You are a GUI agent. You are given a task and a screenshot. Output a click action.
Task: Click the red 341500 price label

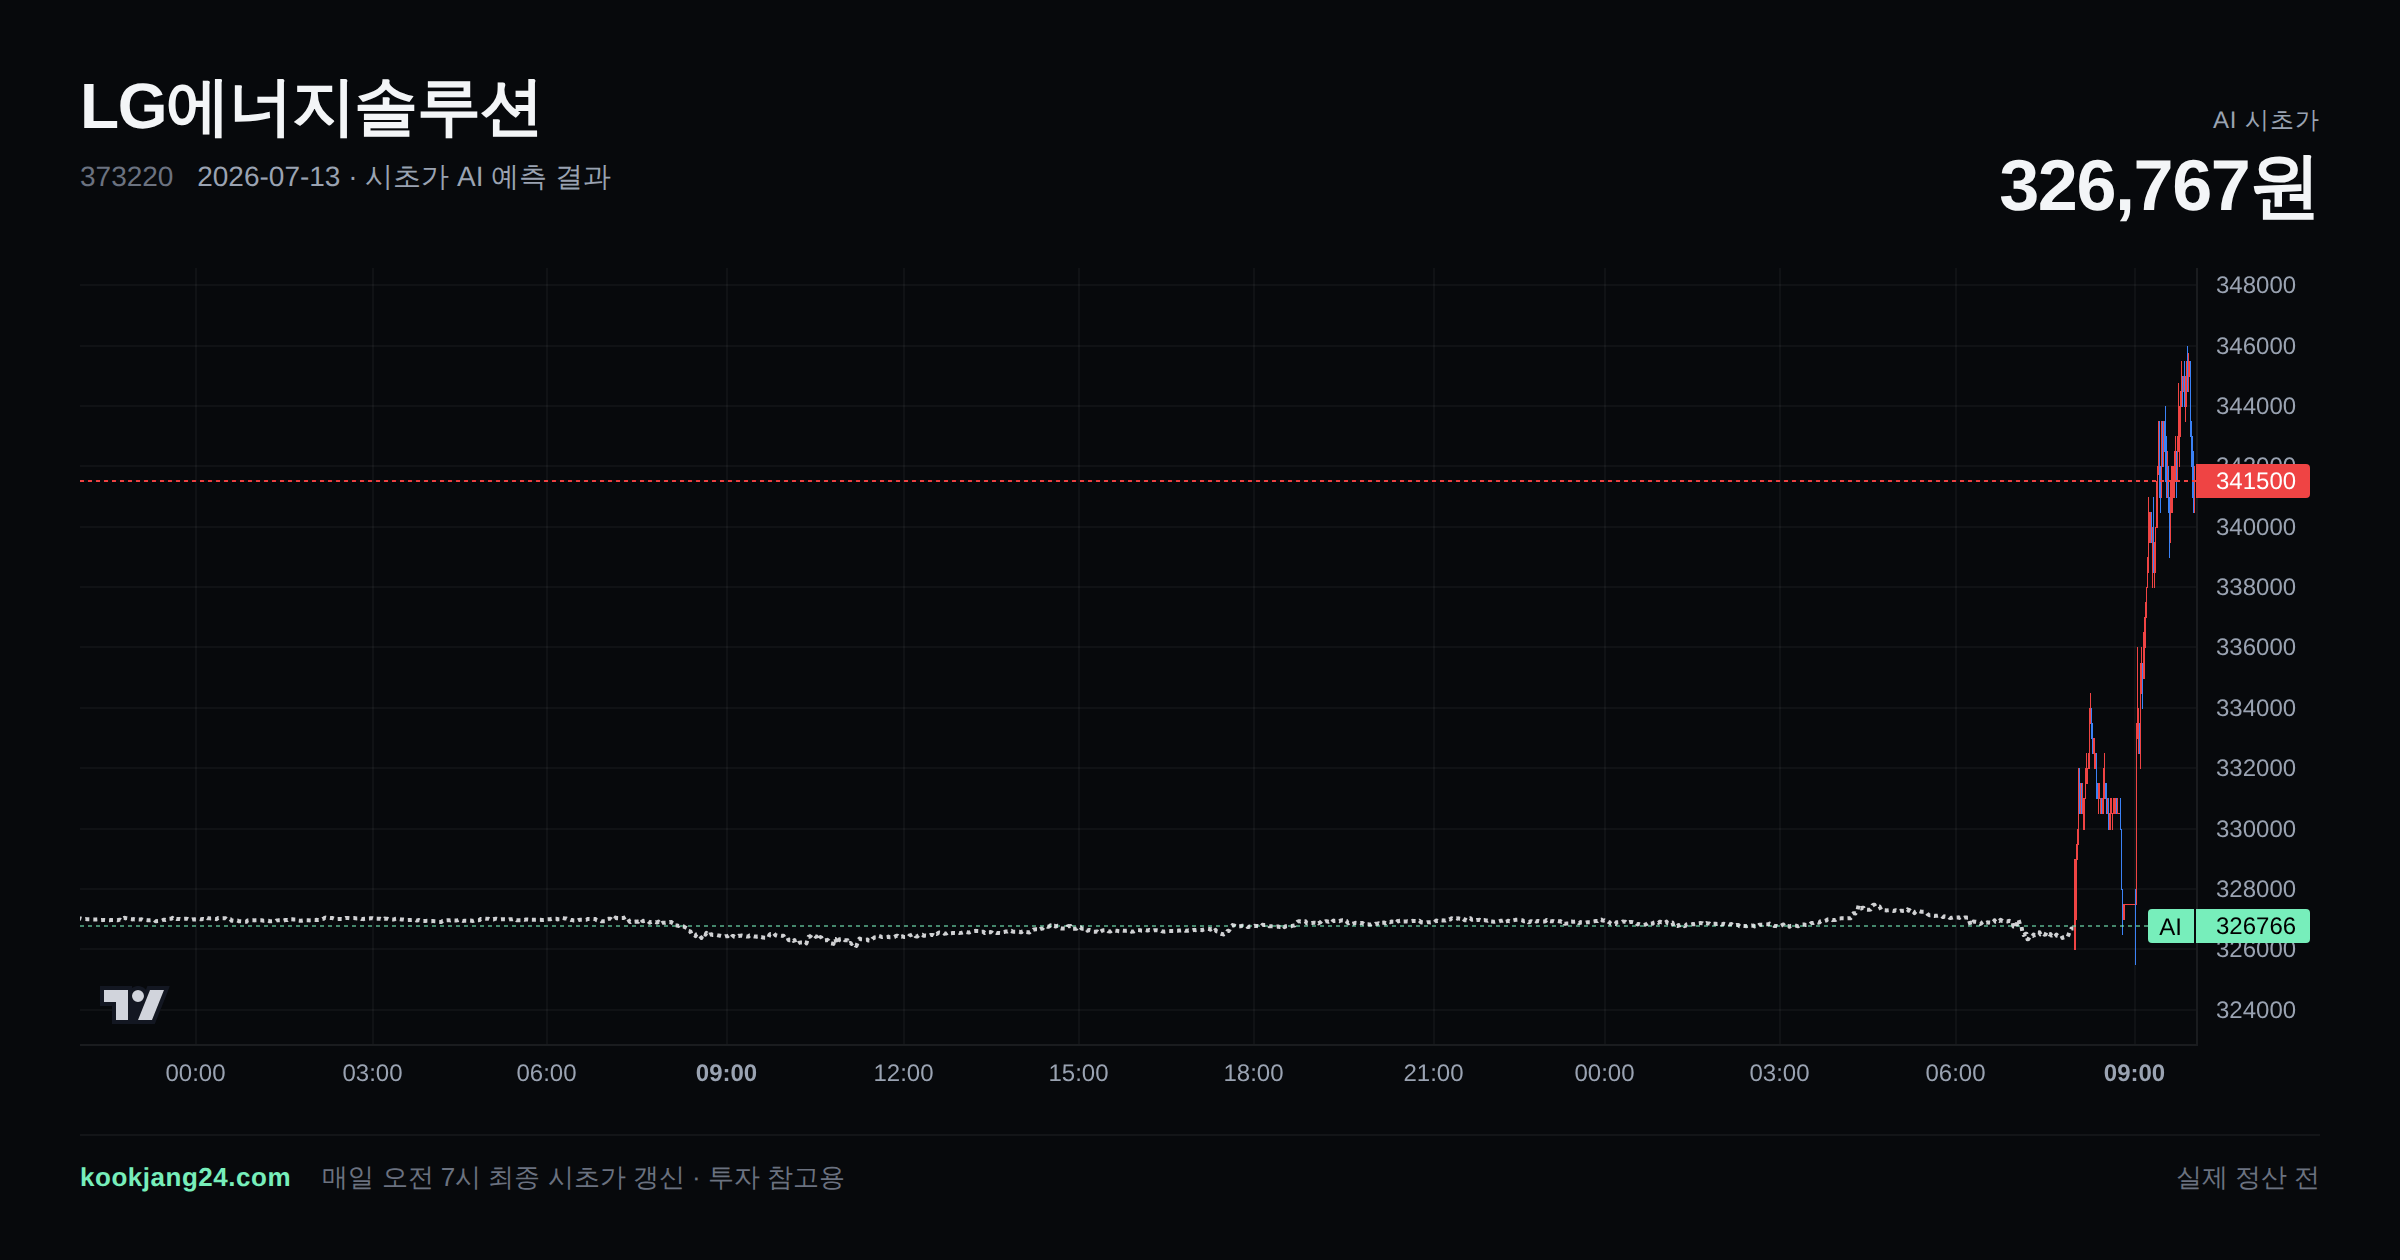coord(2254,481)
